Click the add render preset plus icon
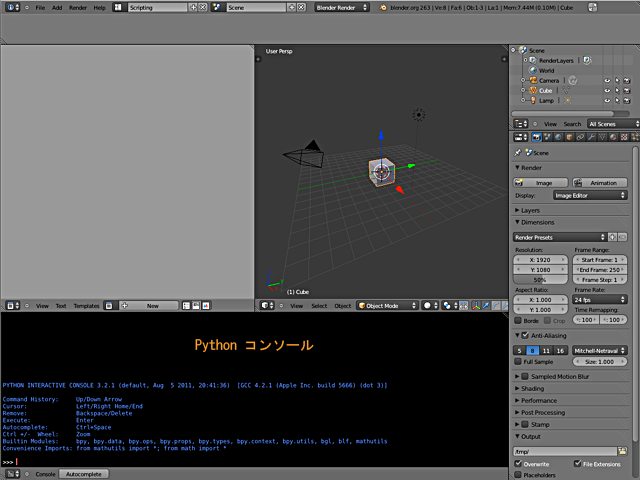Screen dimensions: 640x480 611,237
